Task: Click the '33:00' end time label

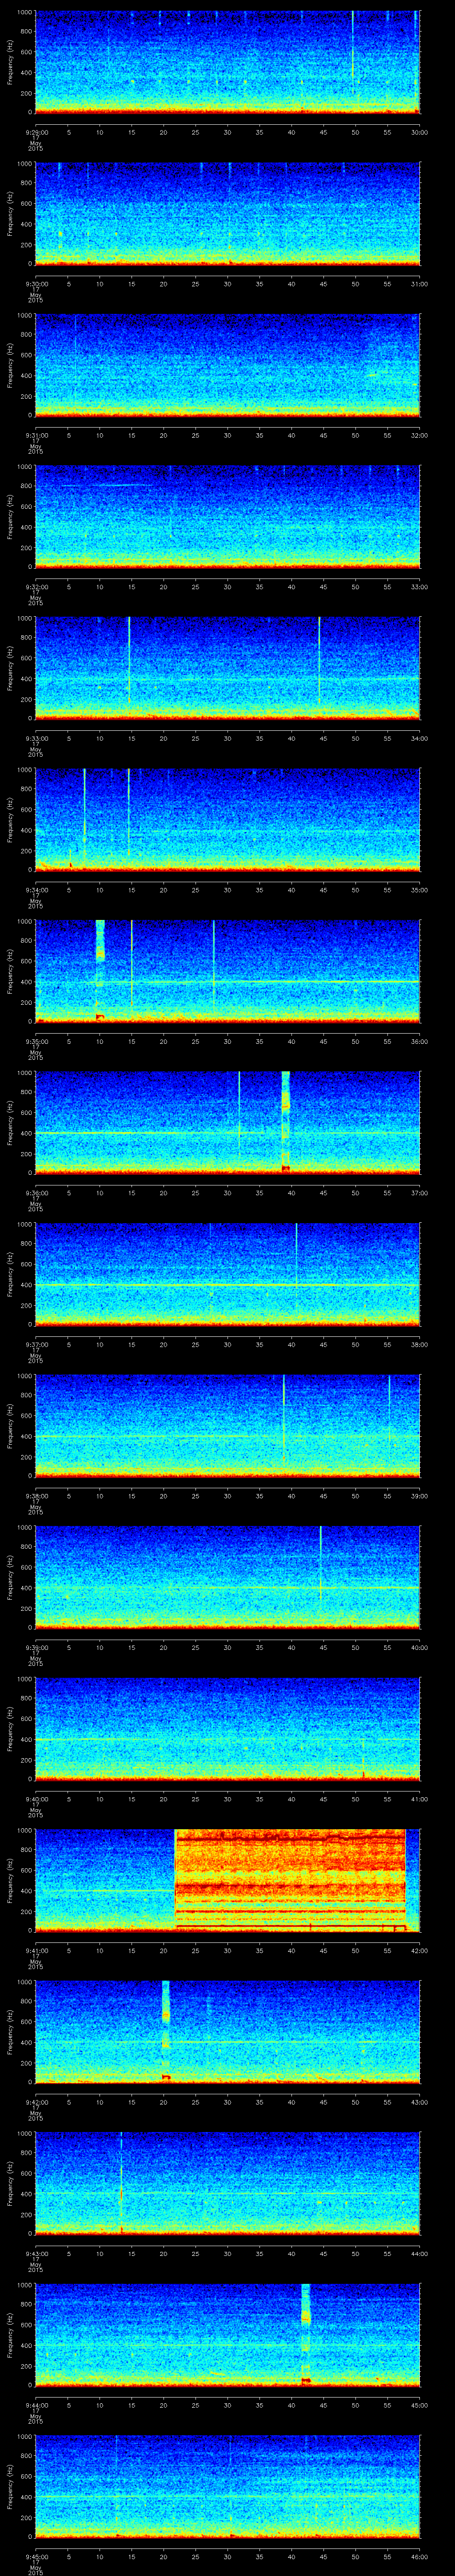Action: [x=420, y=586]
